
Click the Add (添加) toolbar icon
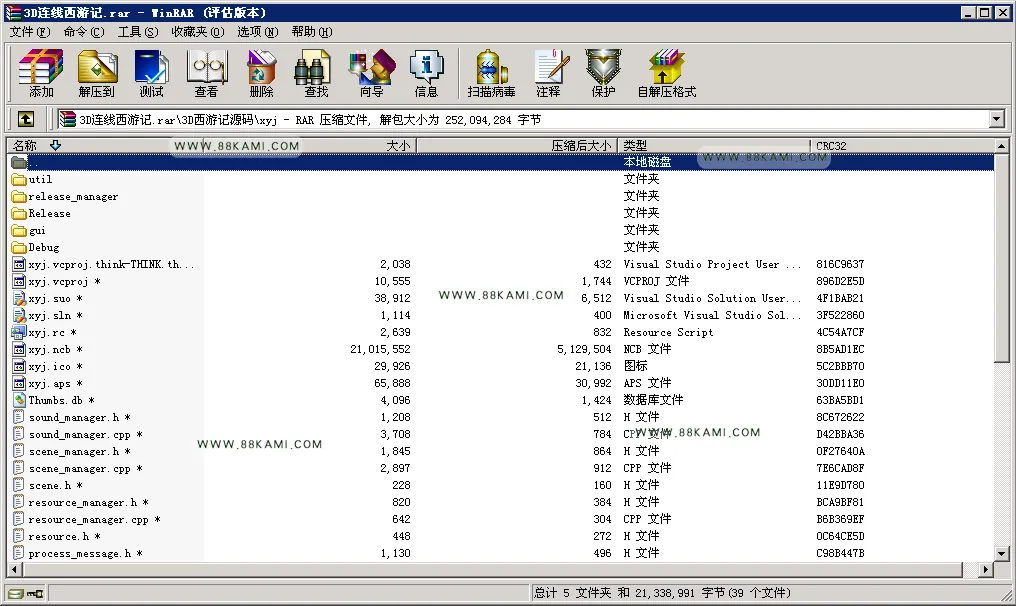point(41,73)
